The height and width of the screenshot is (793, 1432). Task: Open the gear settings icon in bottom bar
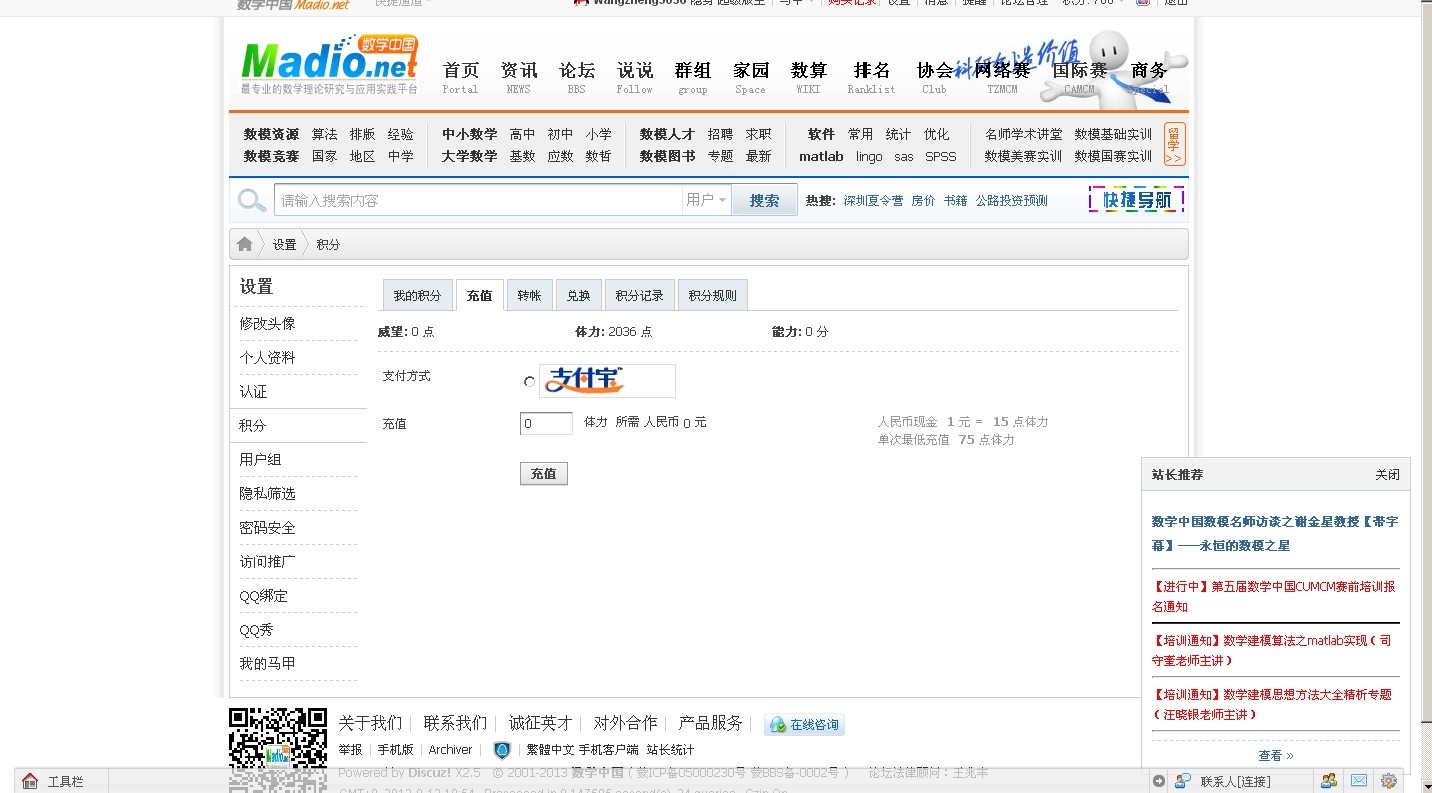[x=1389, y=781]
